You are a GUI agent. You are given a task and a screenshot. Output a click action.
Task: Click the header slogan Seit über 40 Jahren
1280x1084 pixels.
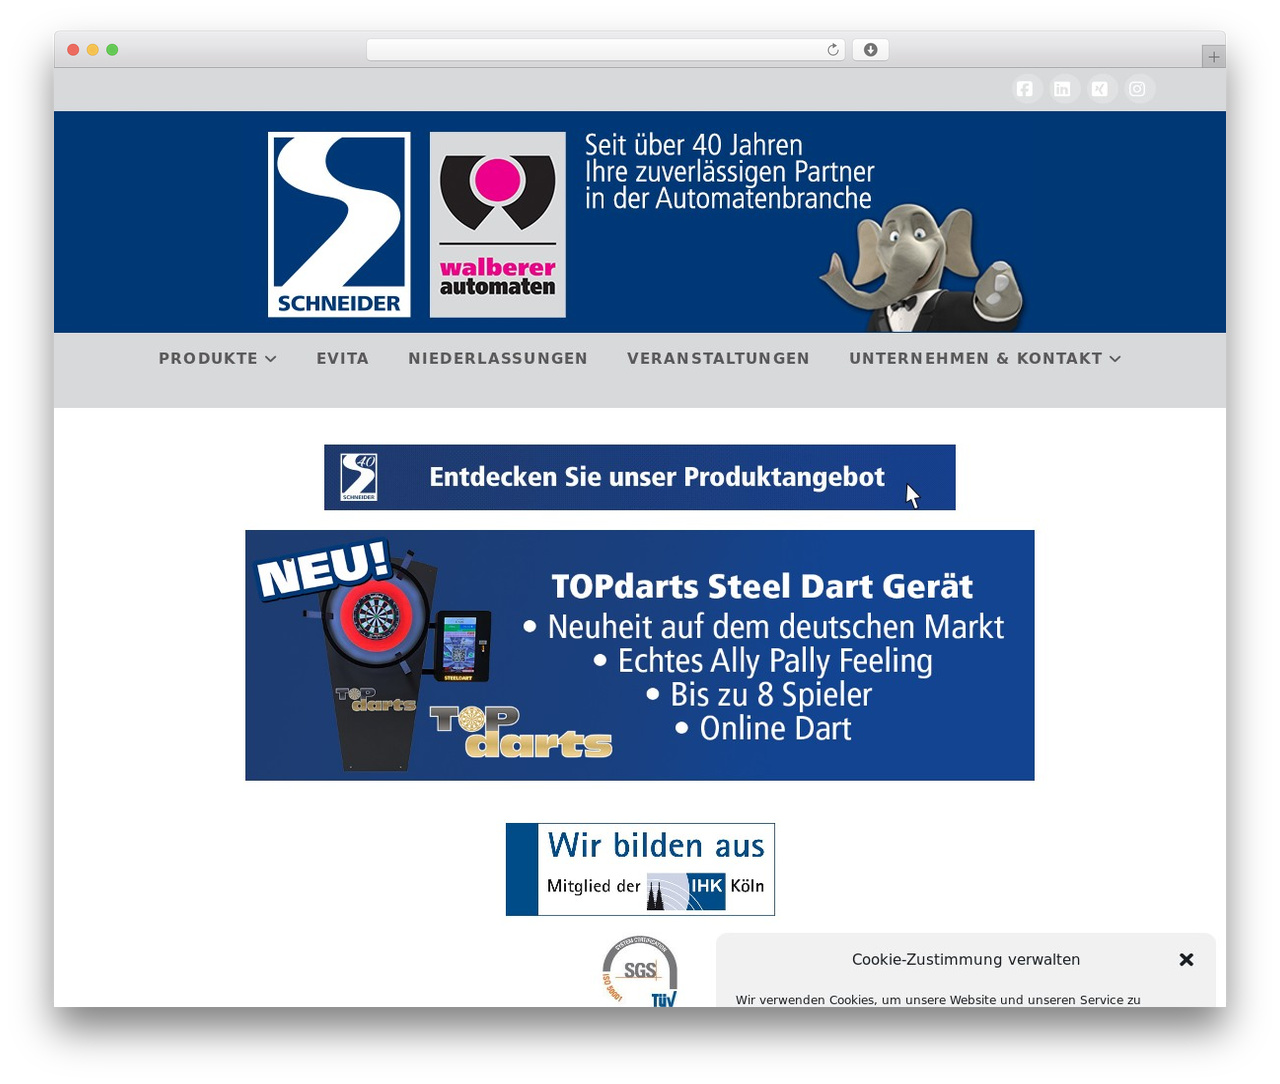(x=694, y=145)
